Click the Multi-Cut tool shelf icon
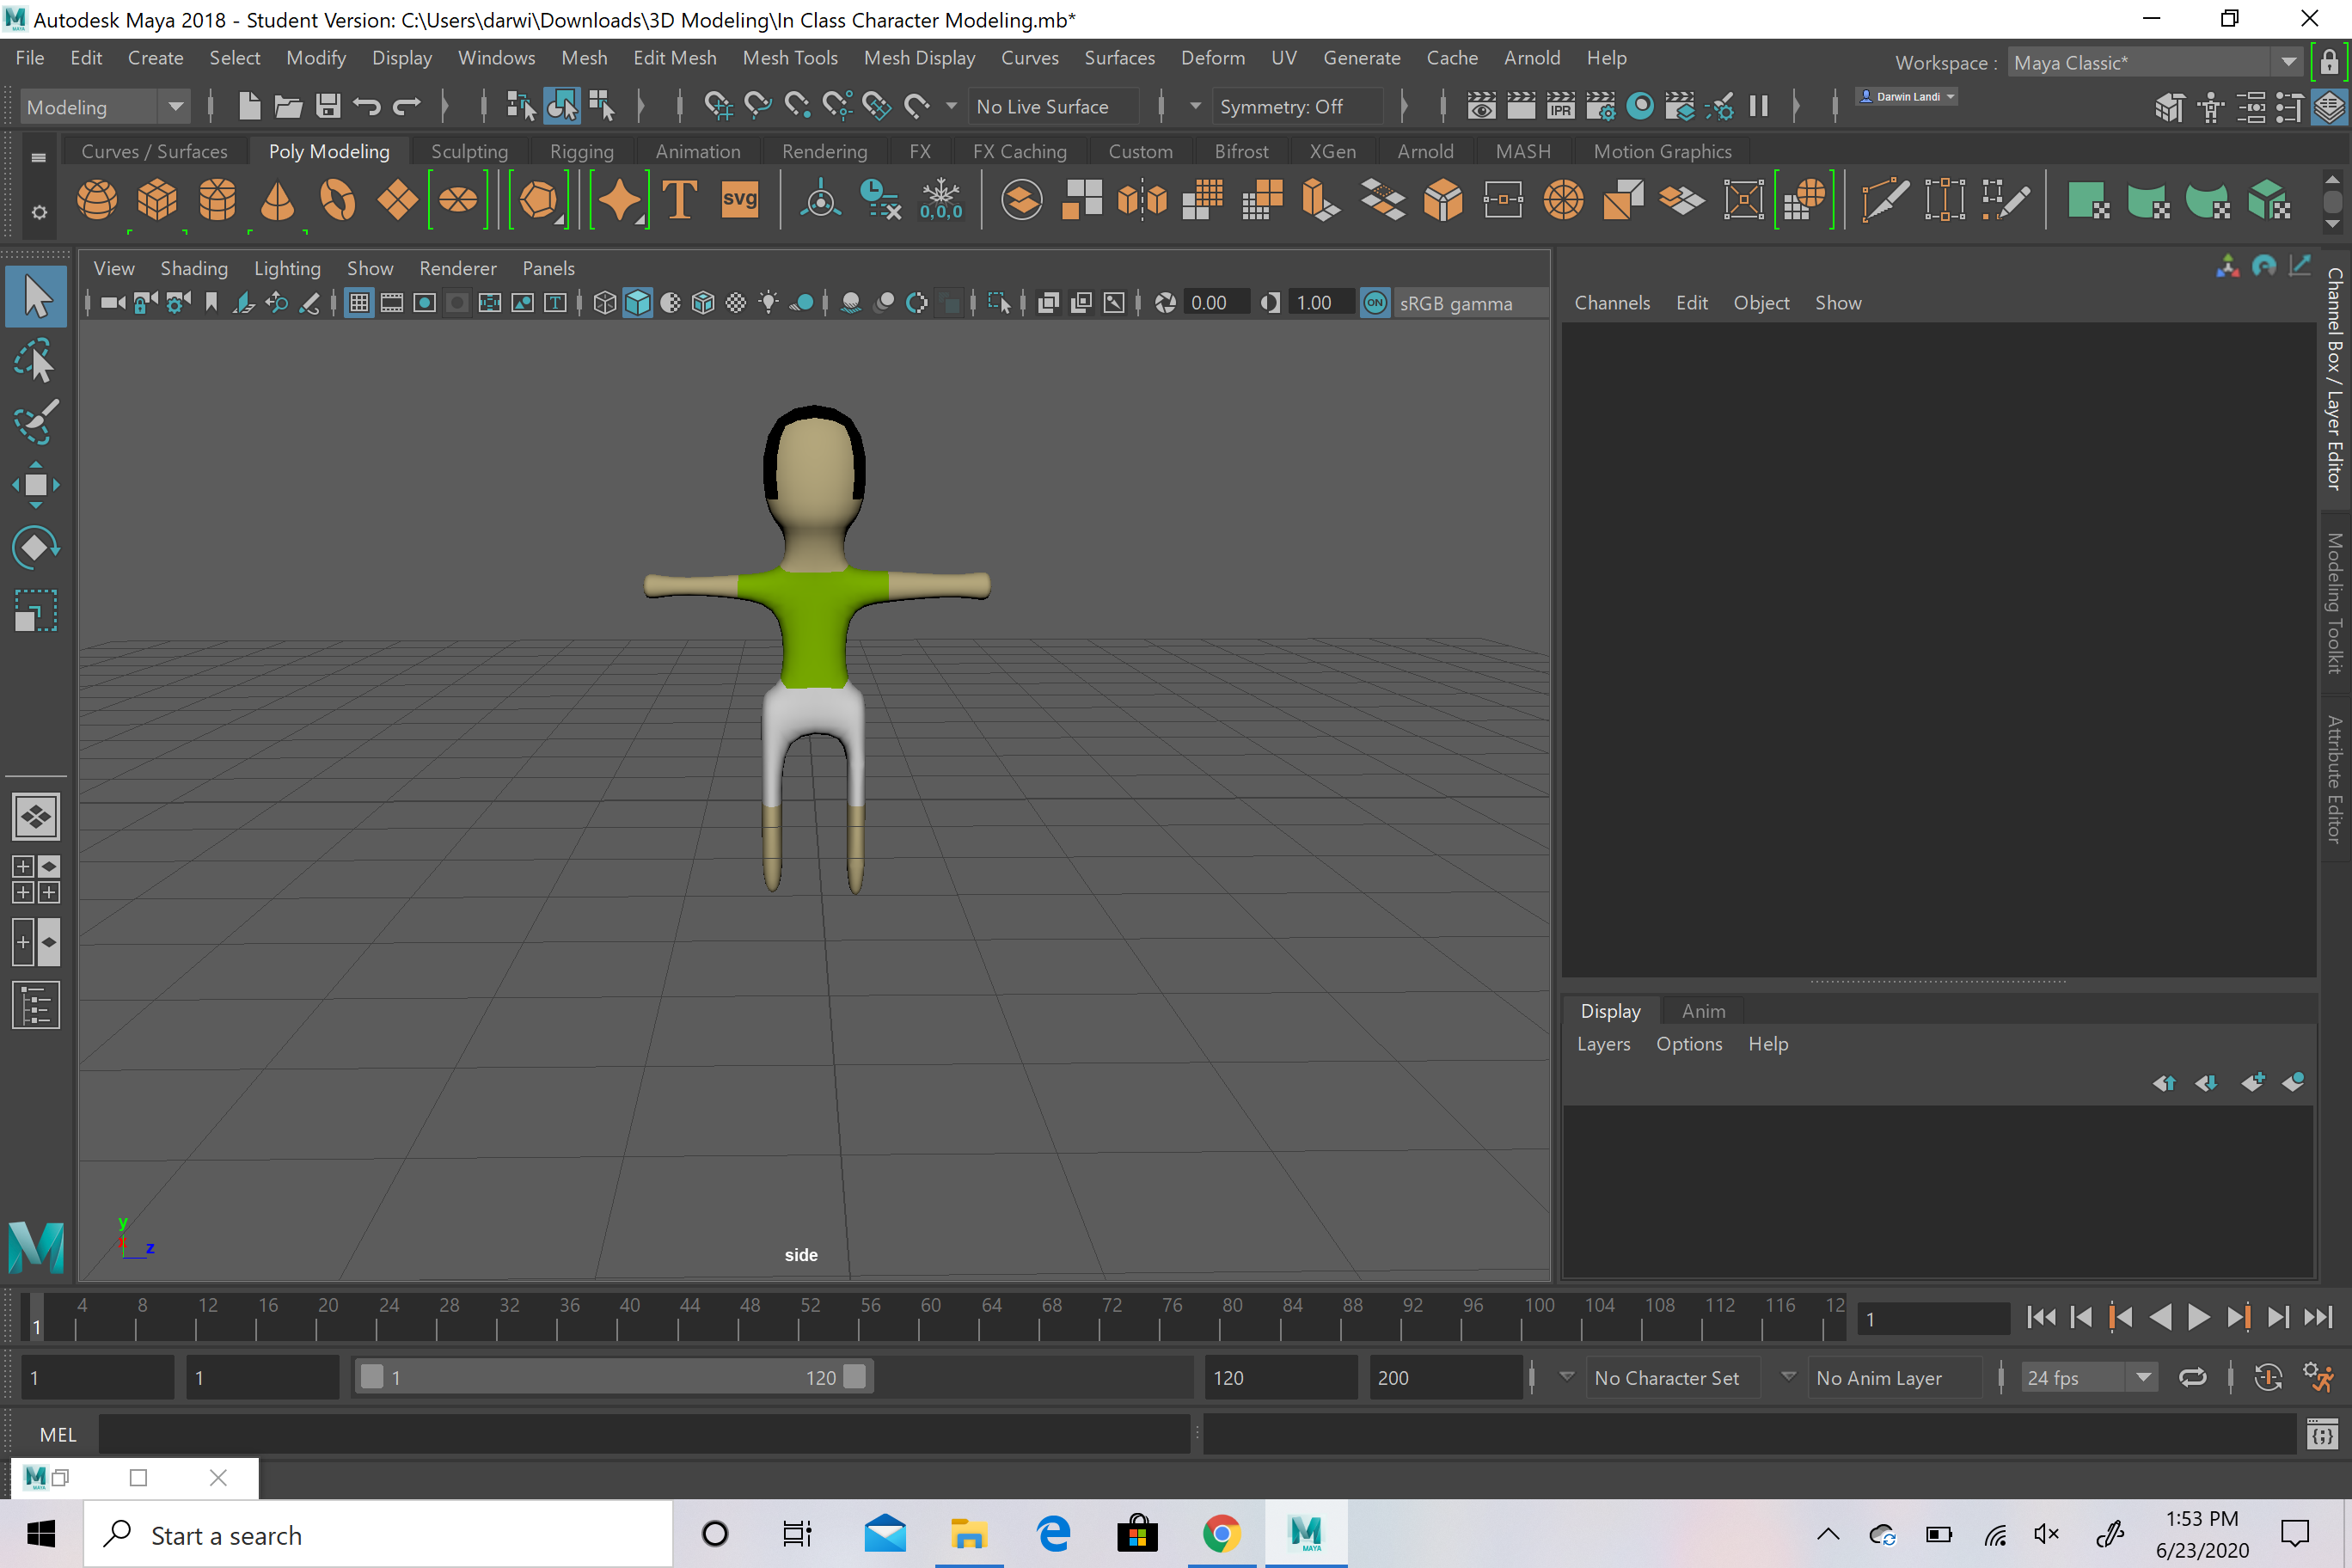This screenshot has width=2352, height=1568. (1885, 200)
